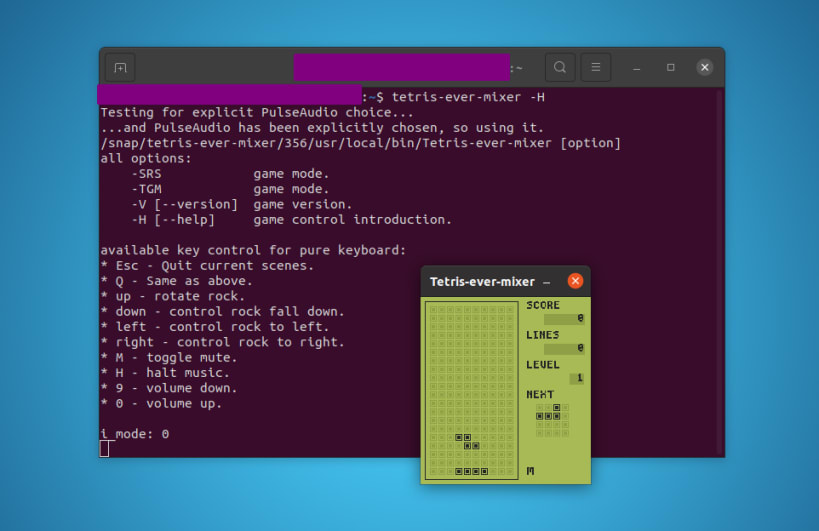Click the level value showing 1
819x531 pixels.
[x=577, y=378]
